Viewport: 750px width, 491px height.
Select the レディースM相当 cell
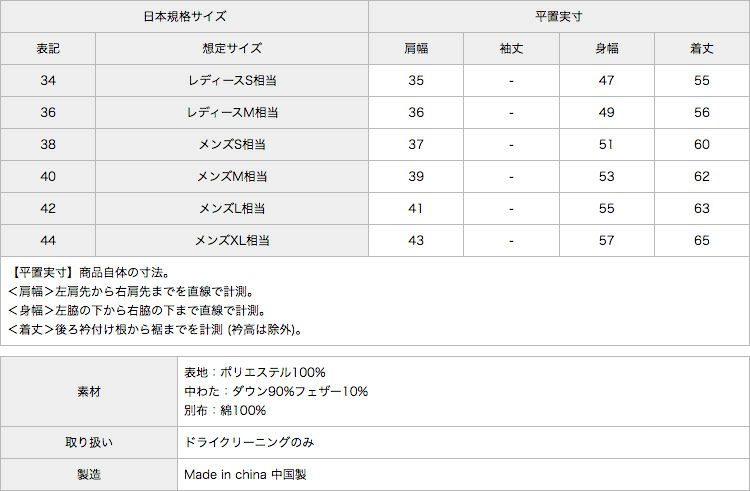(232, 113)
